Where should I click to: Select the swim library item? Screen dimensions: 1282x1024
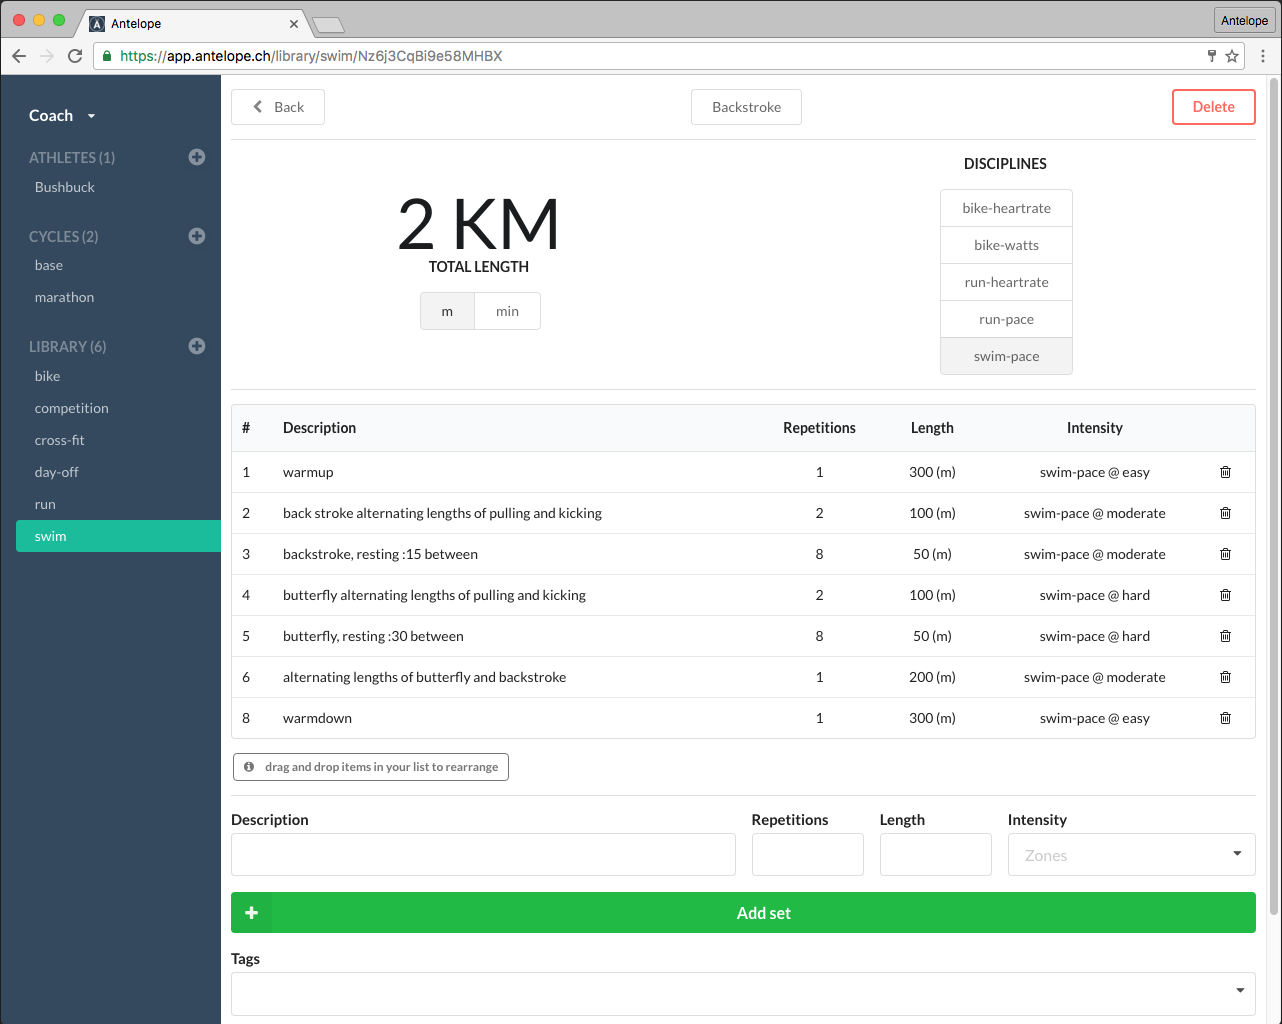click(118, 536)
